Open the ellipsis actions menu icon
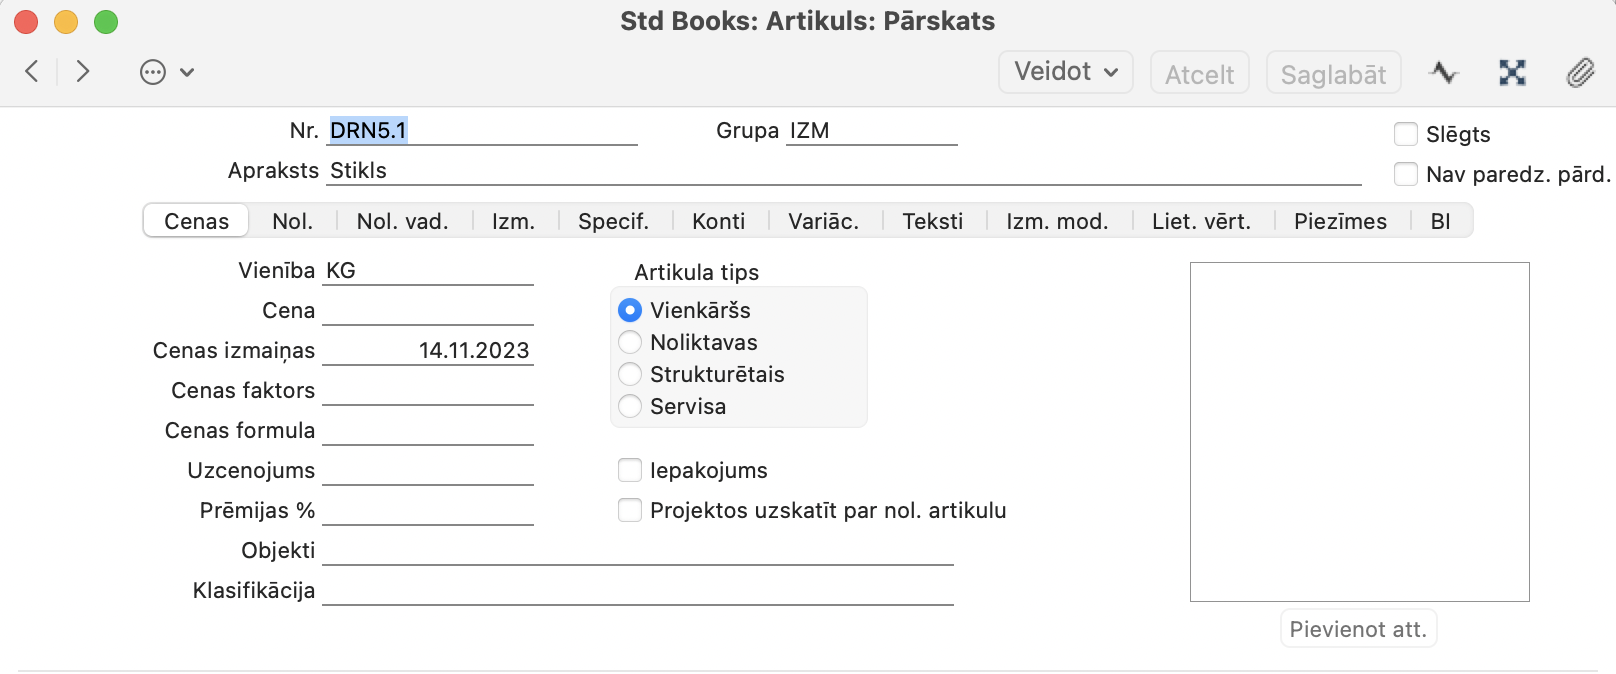 point(153,72)
